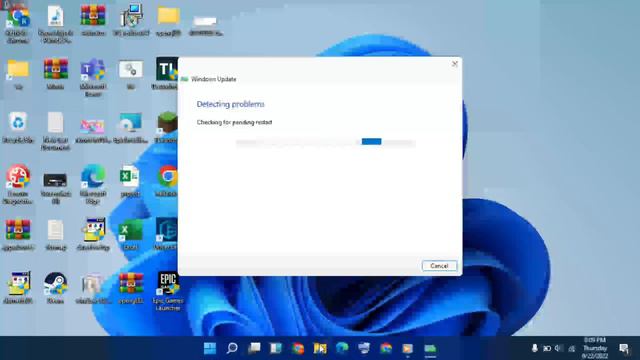Viewport: 640px width, 360px height.
Task: Select the dark blue cube app shortcut
Action: (167, 233)
